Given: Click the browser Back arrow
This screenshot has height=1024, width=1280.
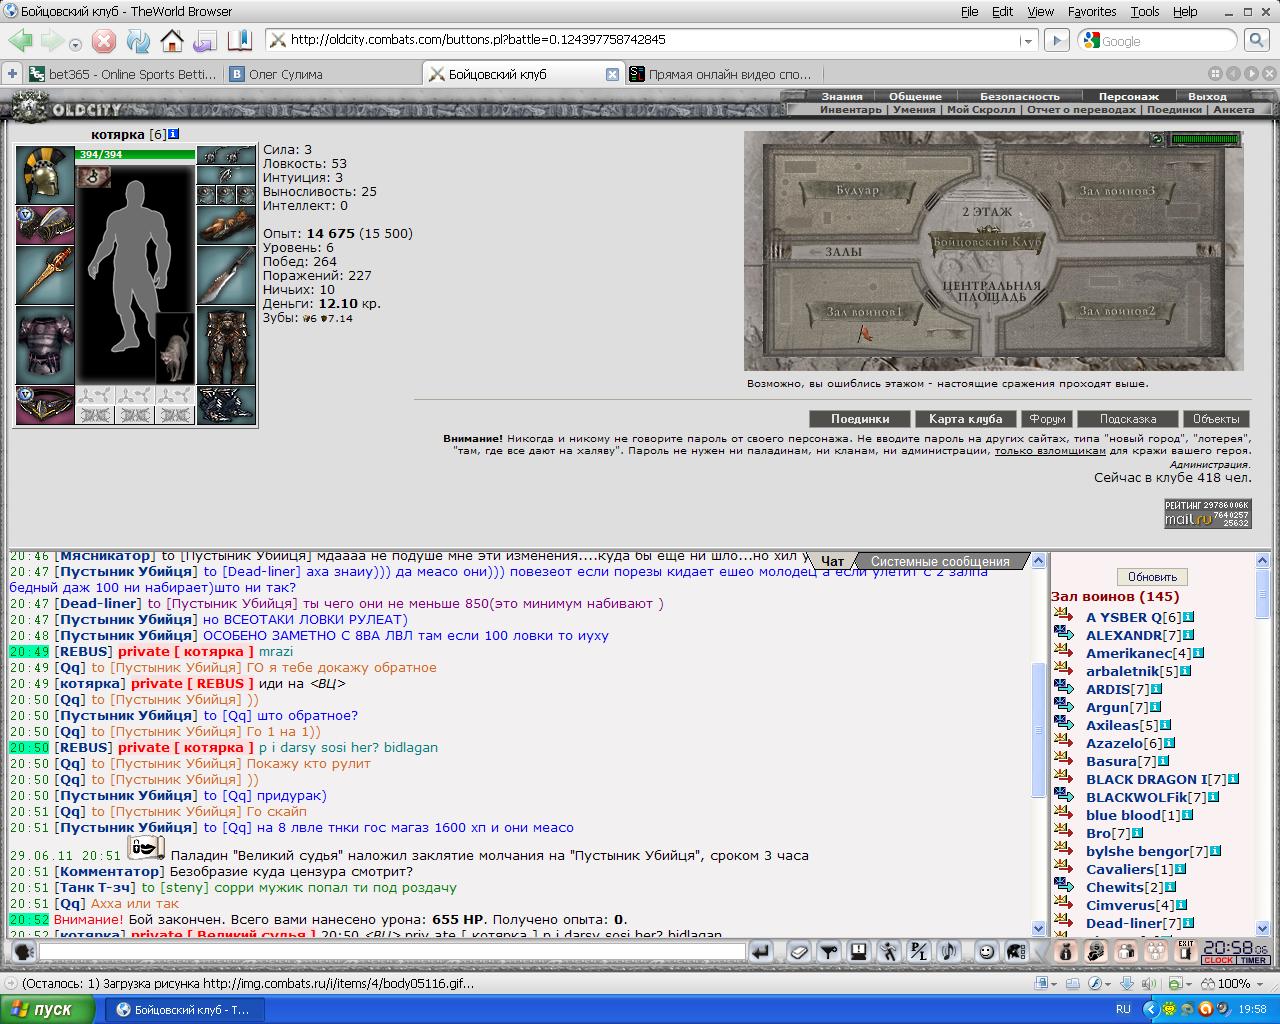Looking at the screenshot, I should click(x=20, y=41).
